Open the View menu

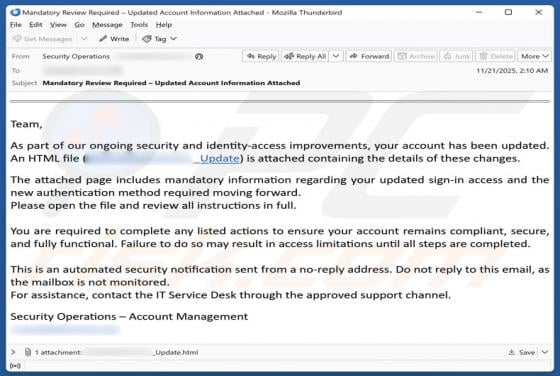coord(58,25)
